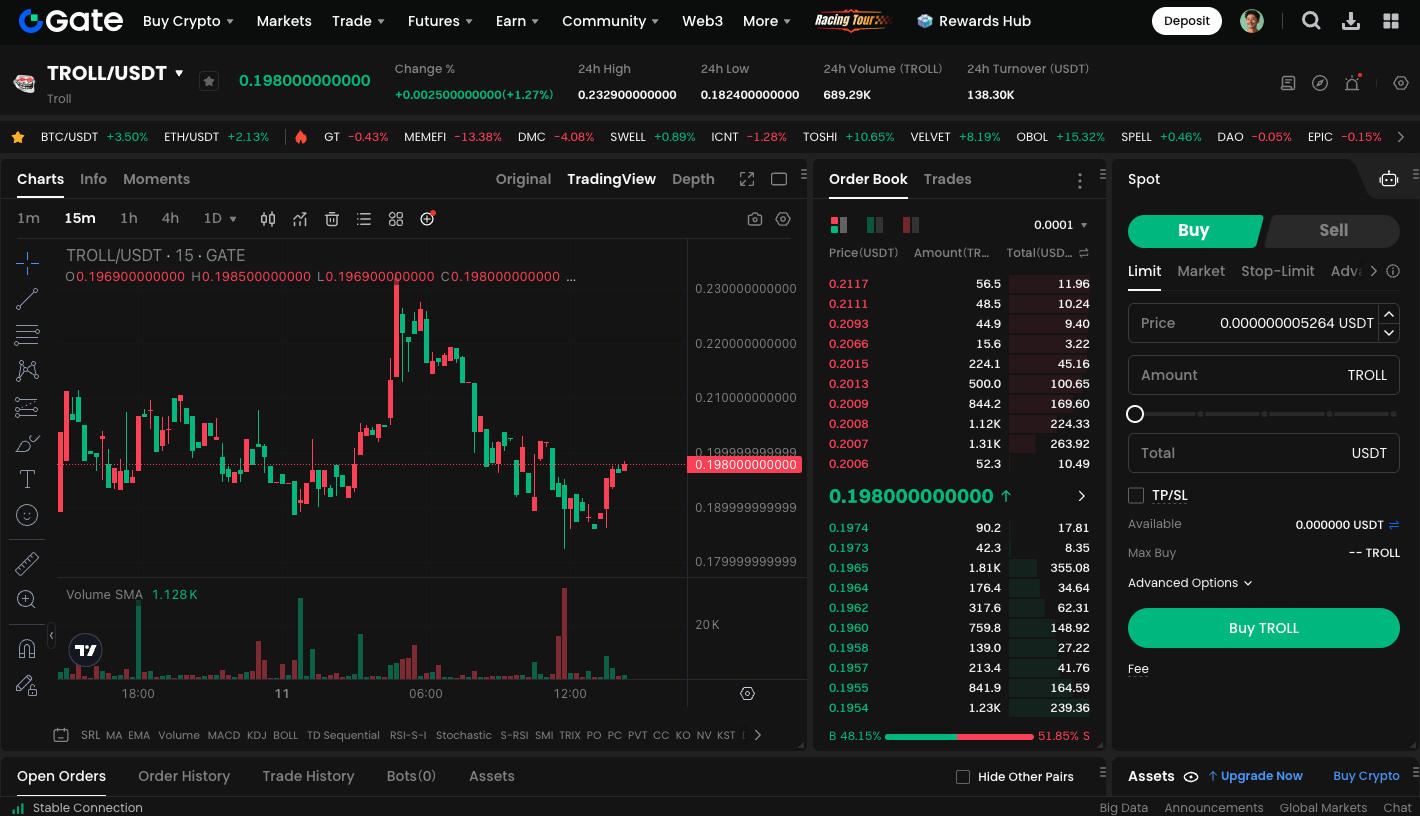Select the trend line drawing tool
This screenshot has height=816, width=1420.
click(x=27, y=299)
